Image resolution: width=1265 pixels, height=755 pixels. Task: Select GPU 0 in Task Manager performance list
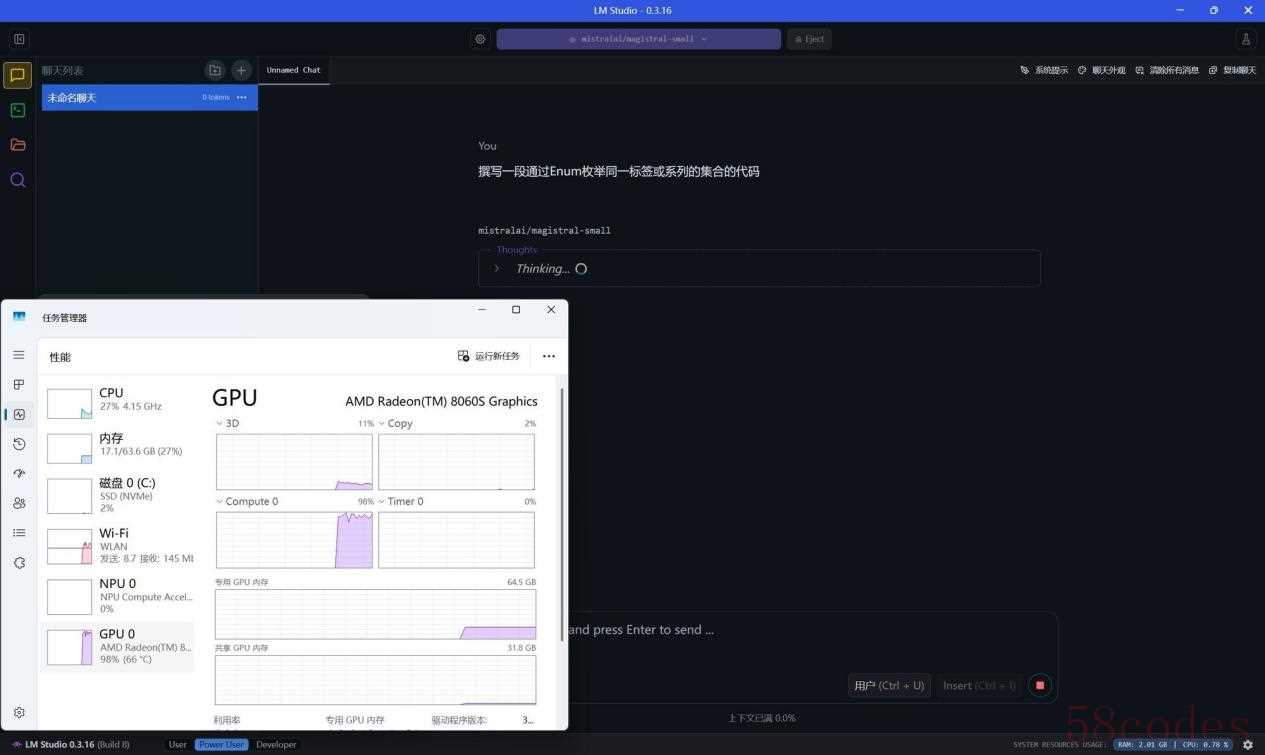coord(118,646)
